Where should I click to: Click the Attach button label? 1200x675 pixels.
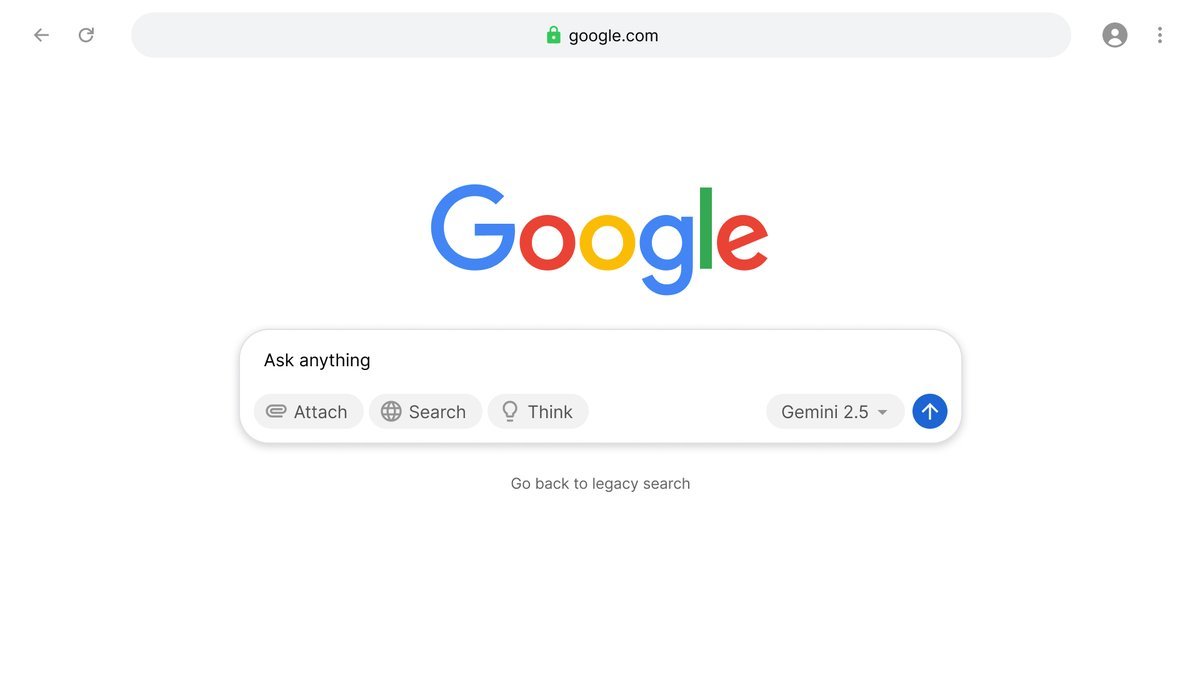(x=320, y=412)
